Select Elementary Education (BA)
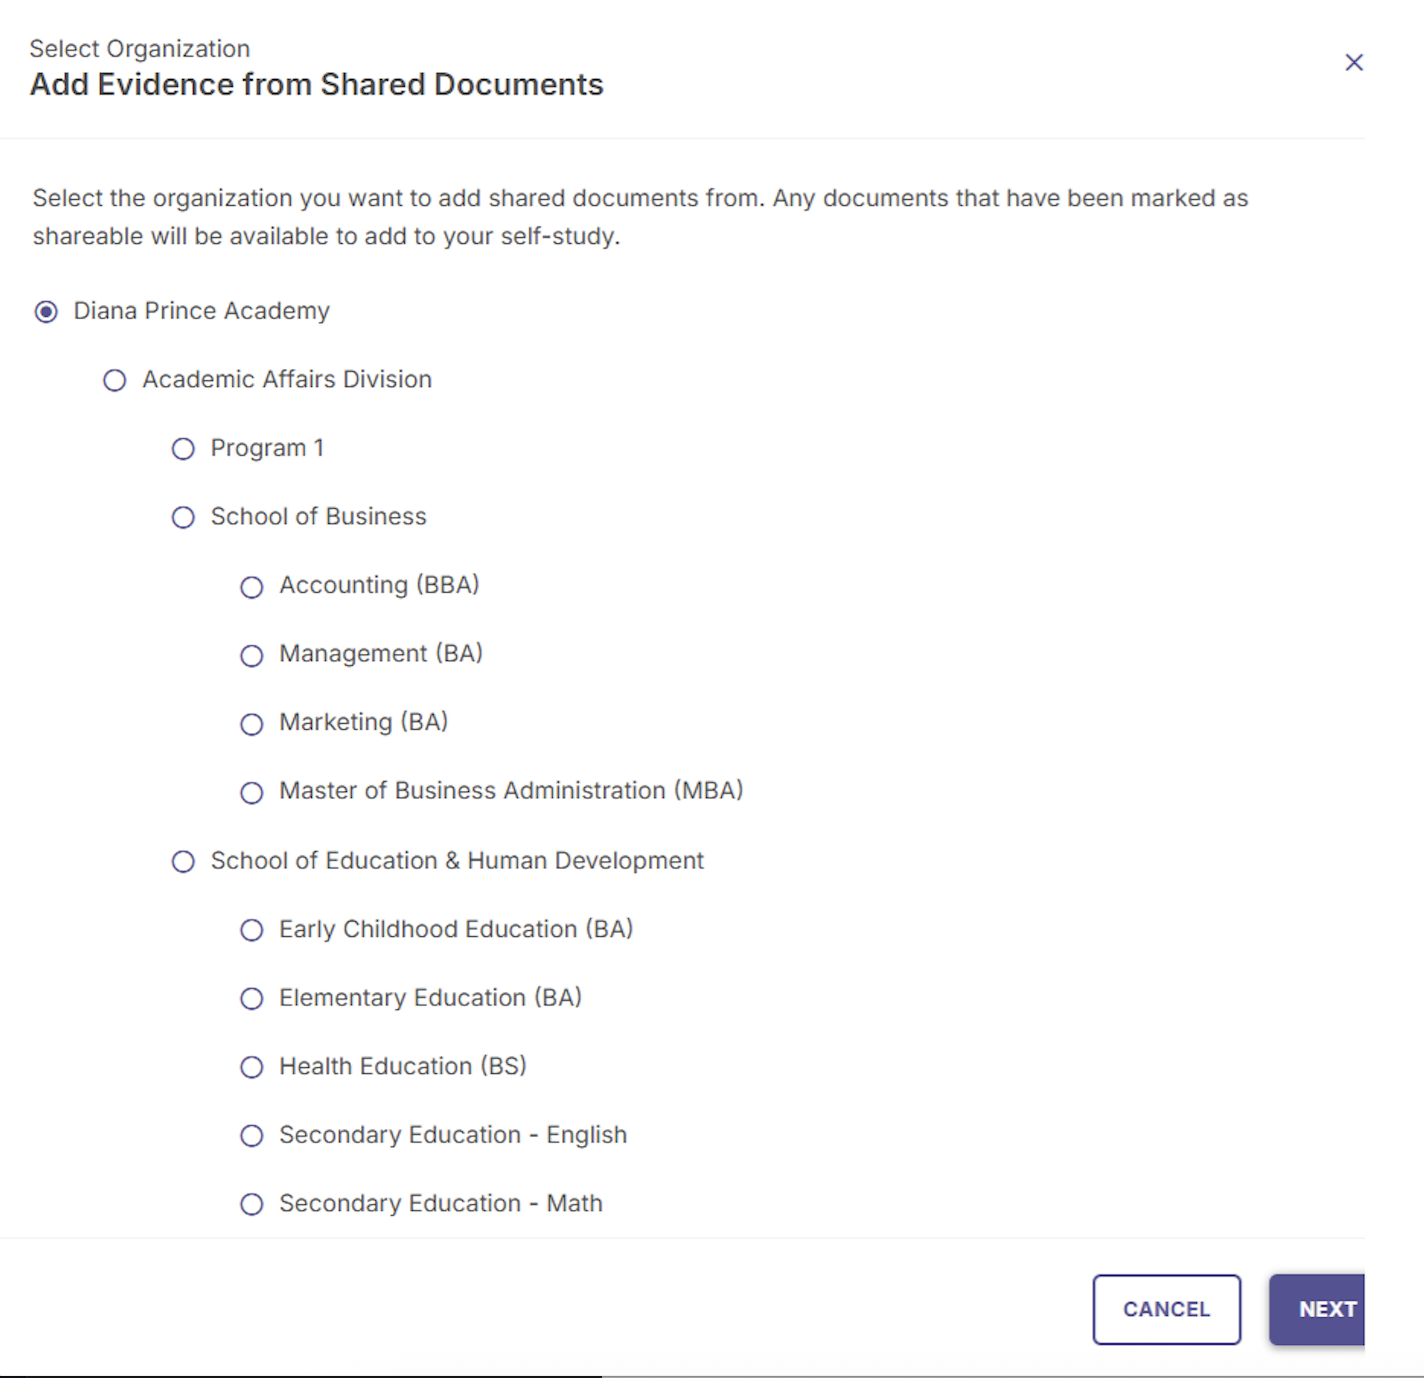The width and height of the screenshot is (1424, 1378). coord(251,998)
